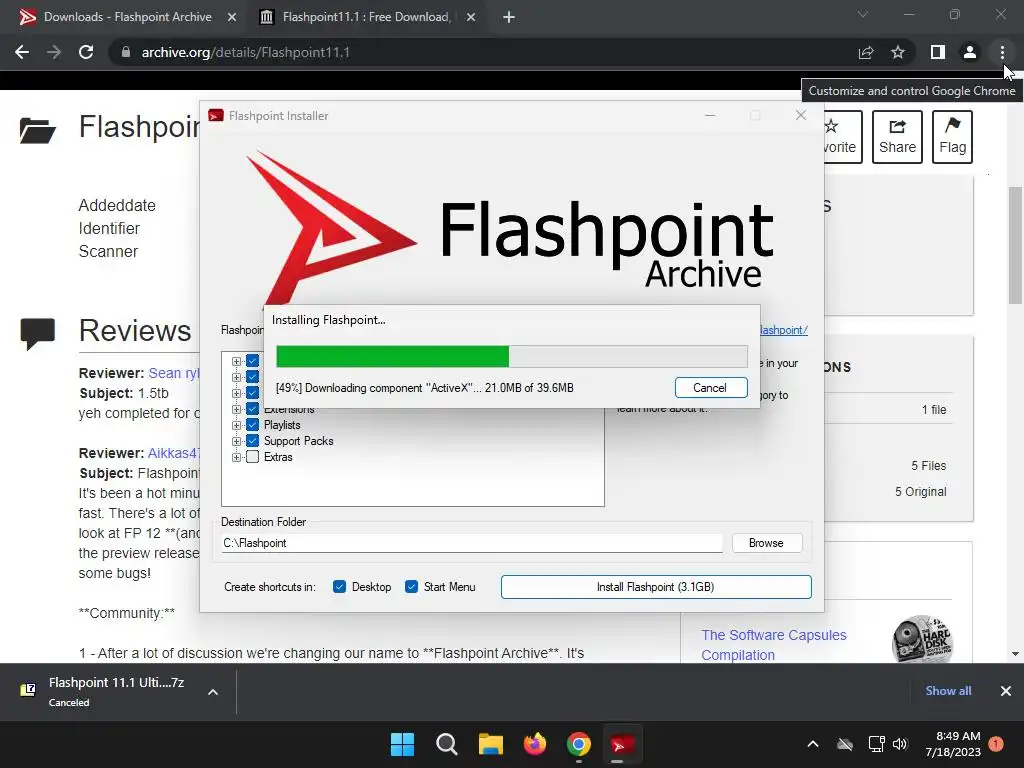Click the share page icon in address bar
Viewport: 1024px width, 768px height.
(866, 52)
